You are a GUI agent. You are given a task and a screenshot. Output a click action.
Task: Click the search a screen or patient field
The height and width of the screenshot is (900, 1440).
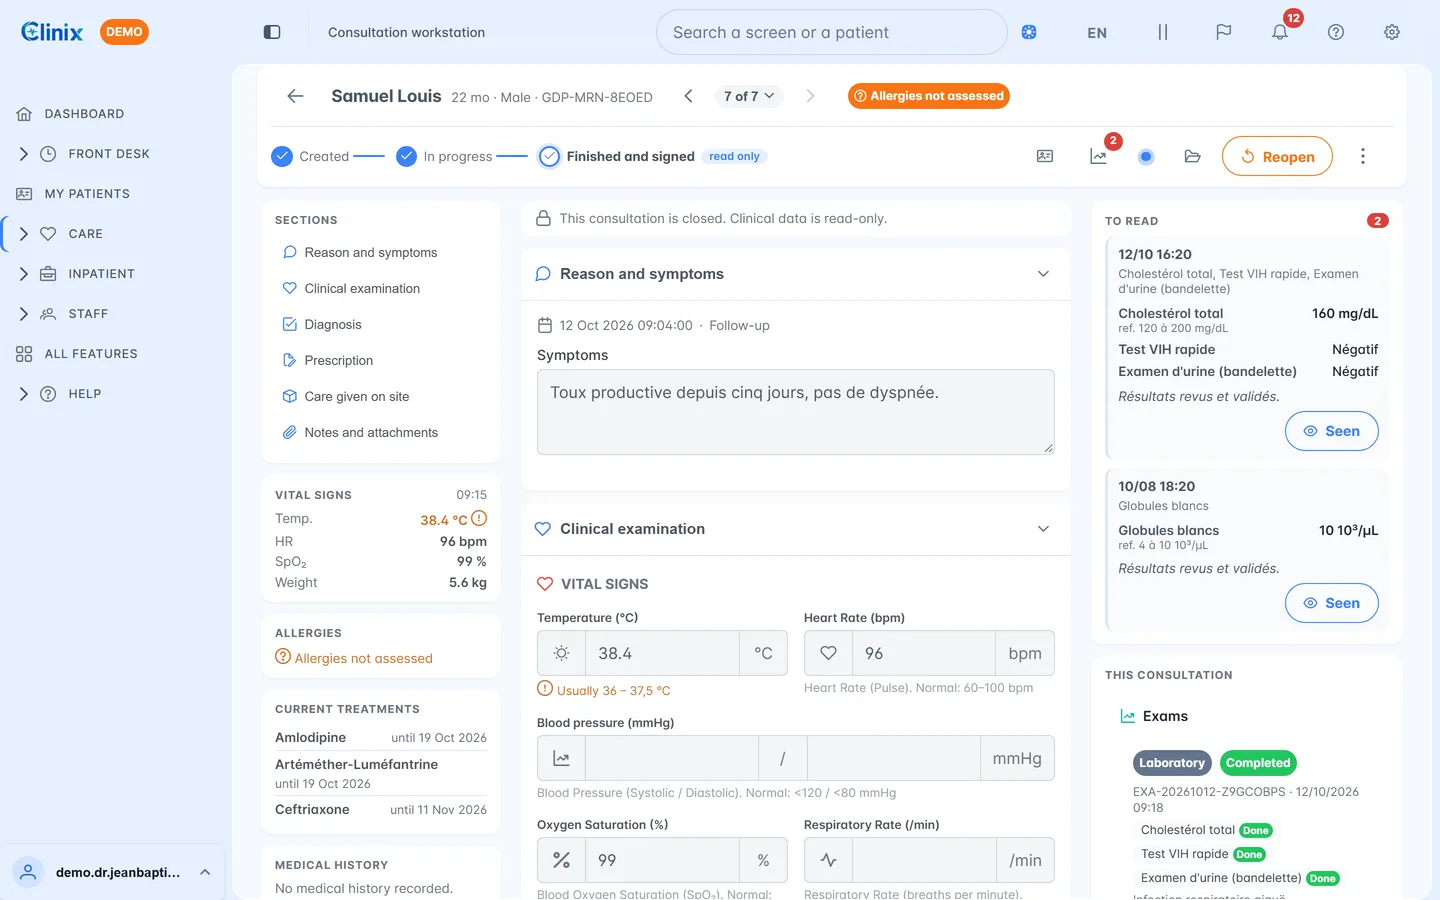coord(831,32)
